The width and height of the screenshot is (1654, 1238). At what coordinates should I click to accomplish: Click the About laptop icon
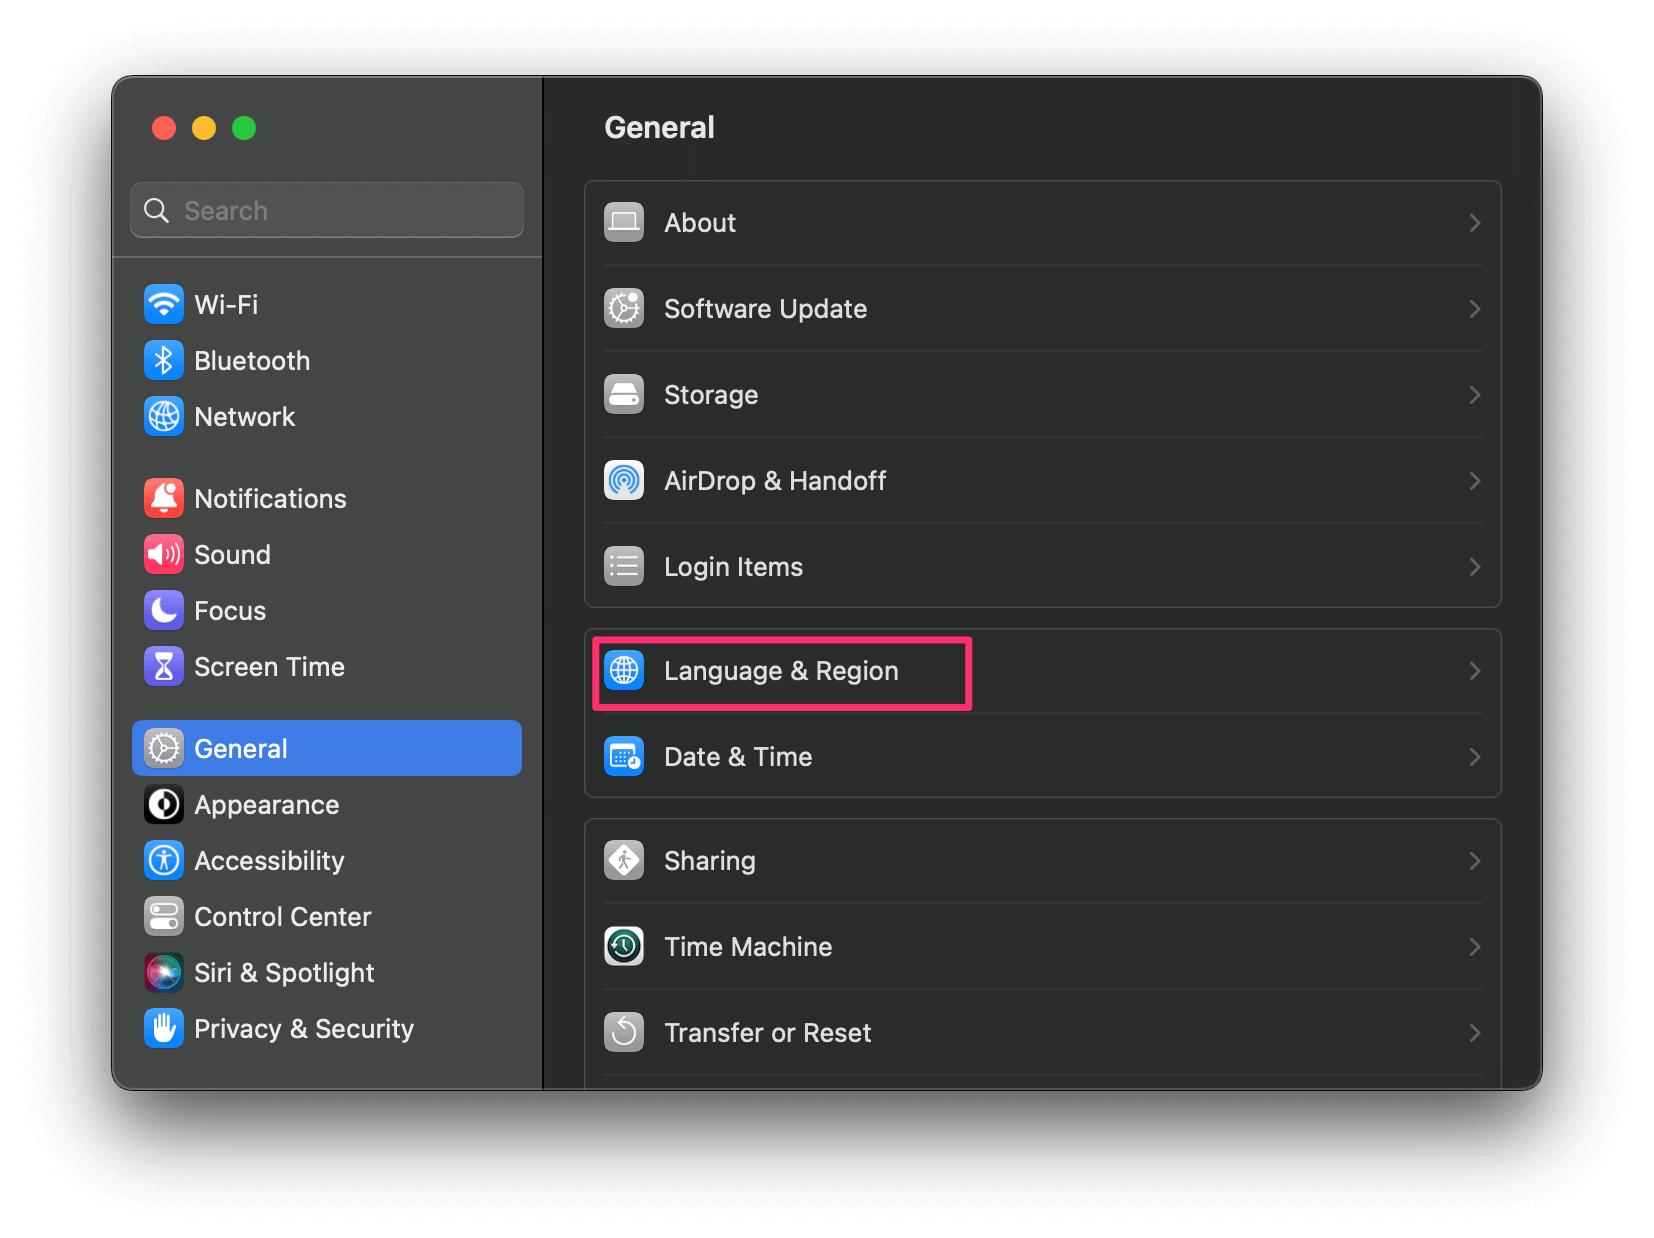(624, 222)
